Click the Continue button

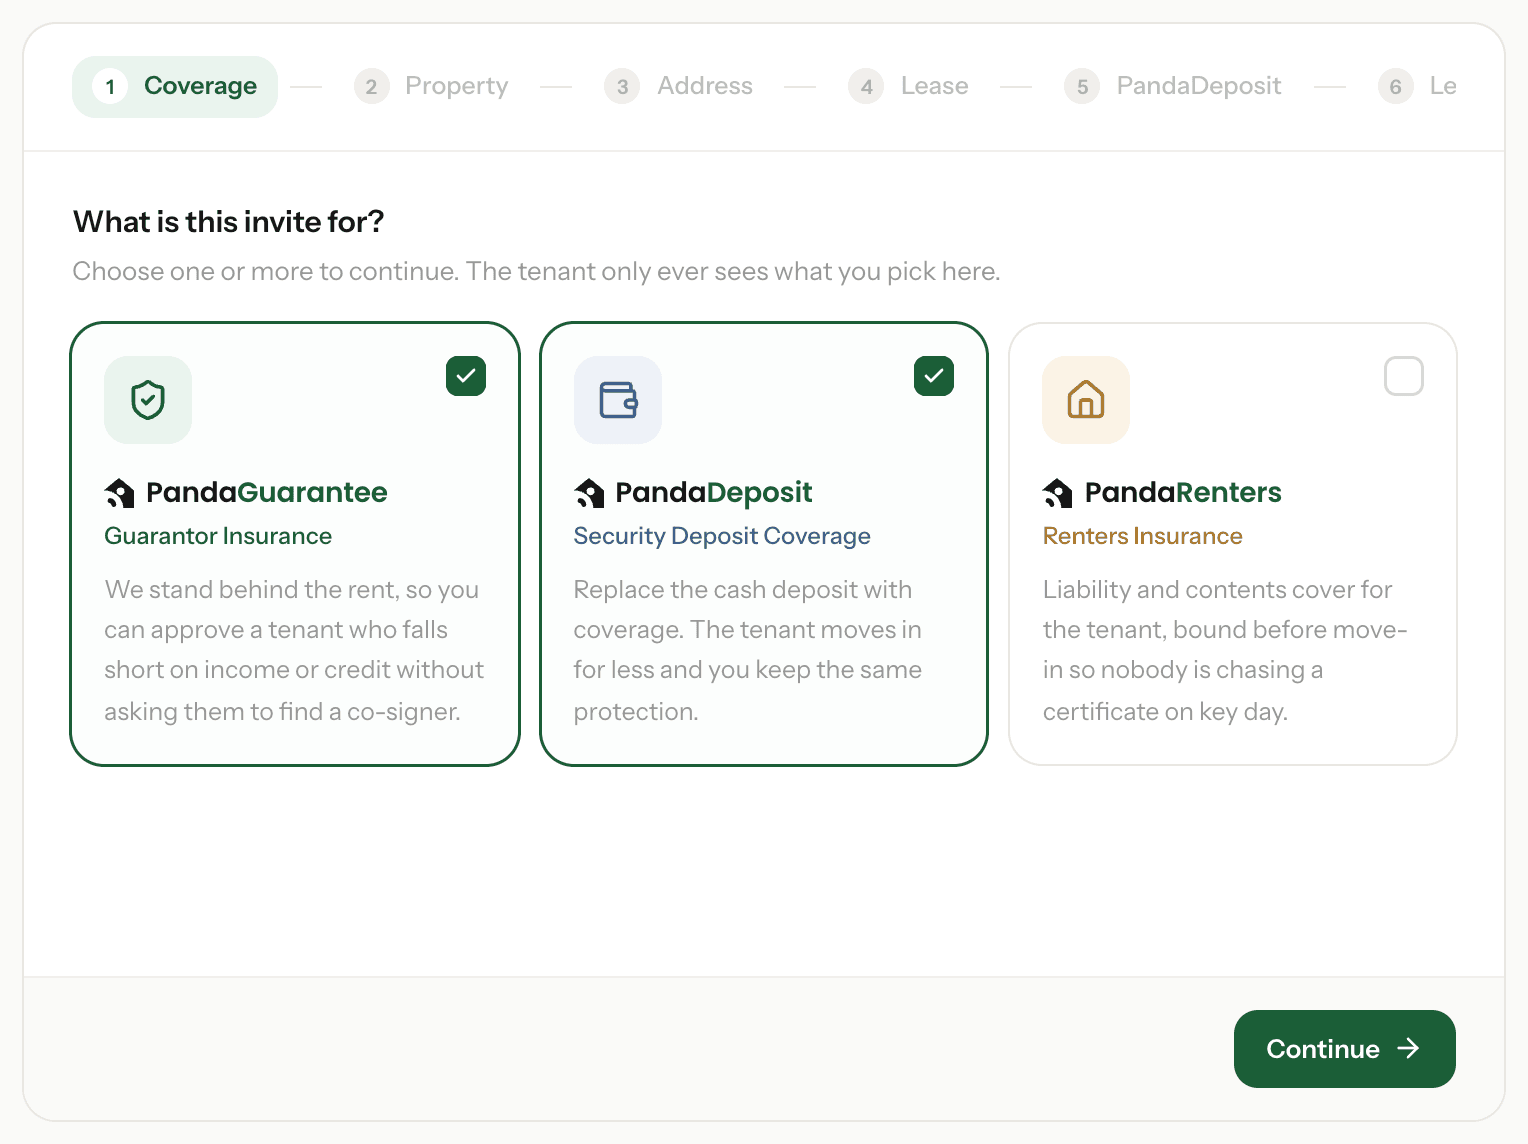click(1345, 1049)
